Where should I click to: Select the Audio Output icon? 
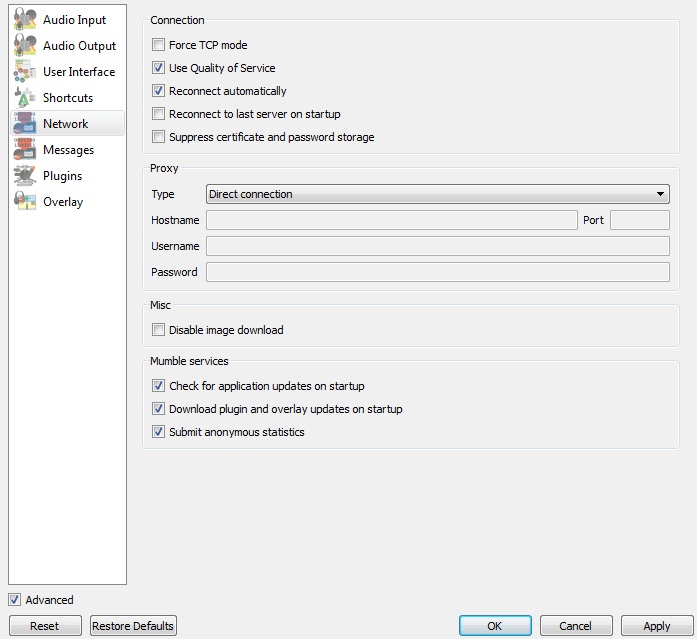click(25, 46)
